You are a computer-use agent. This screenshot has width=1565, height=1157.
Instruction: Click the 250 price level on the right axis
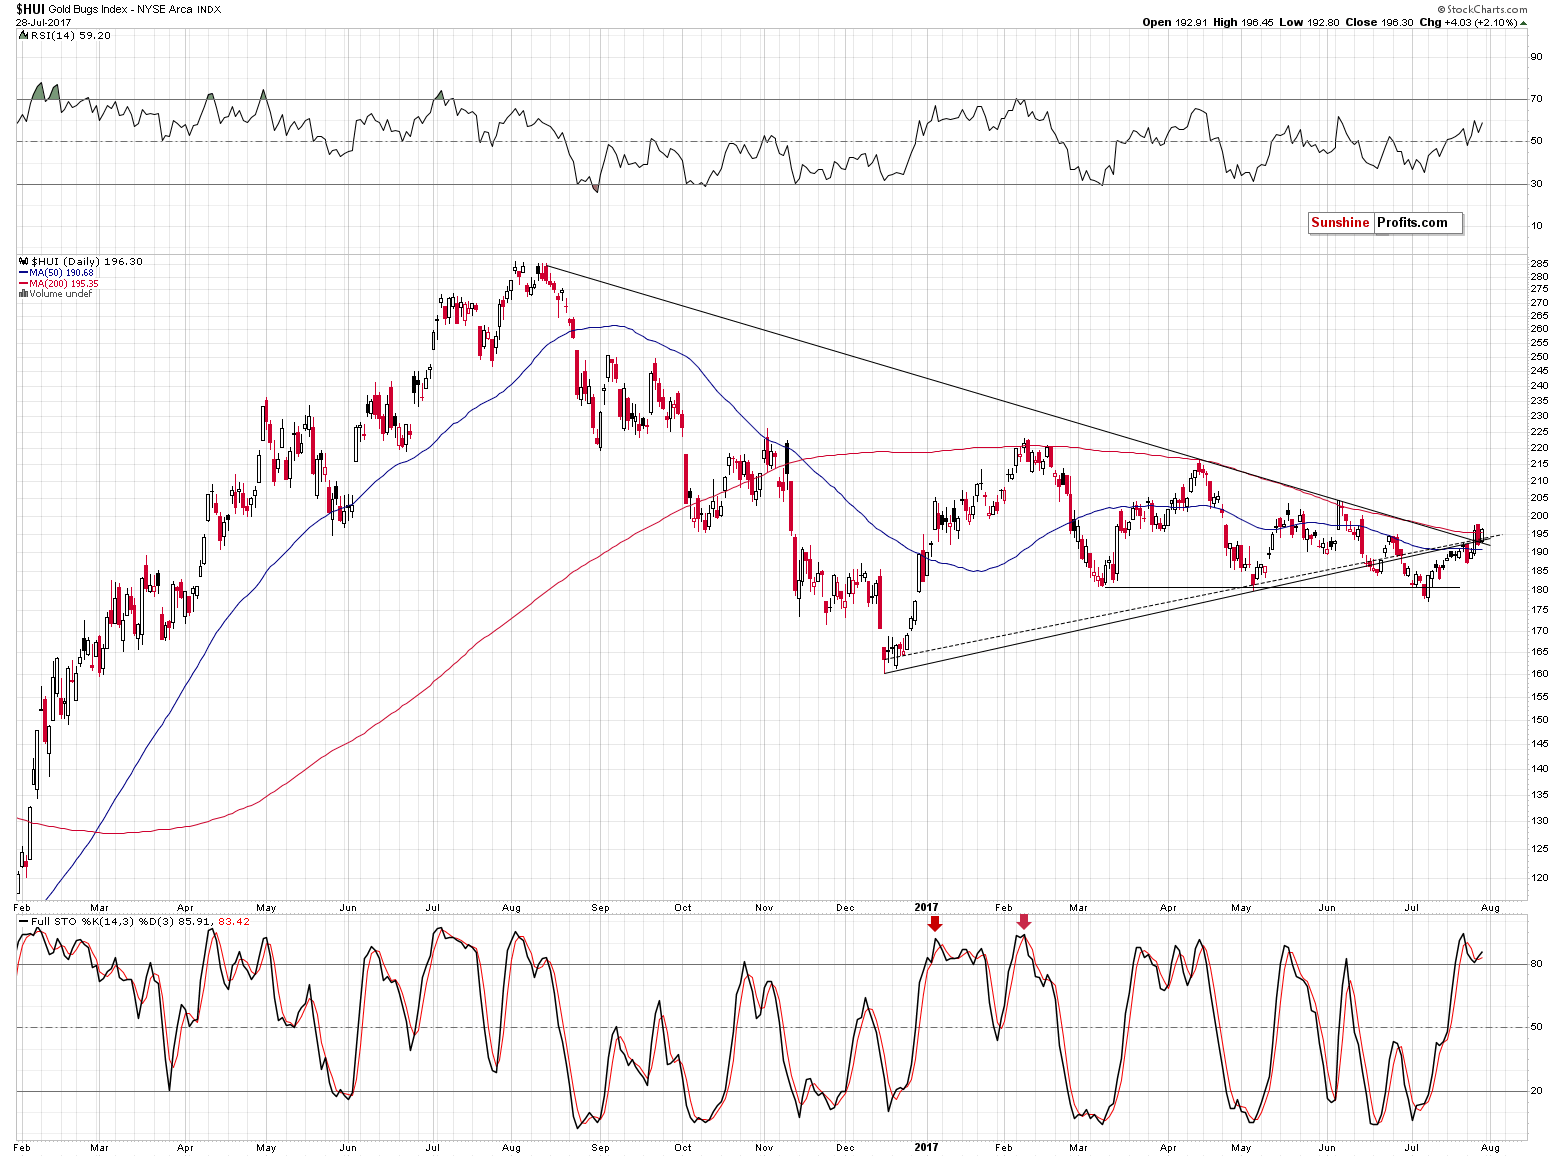pos(1539,357)
